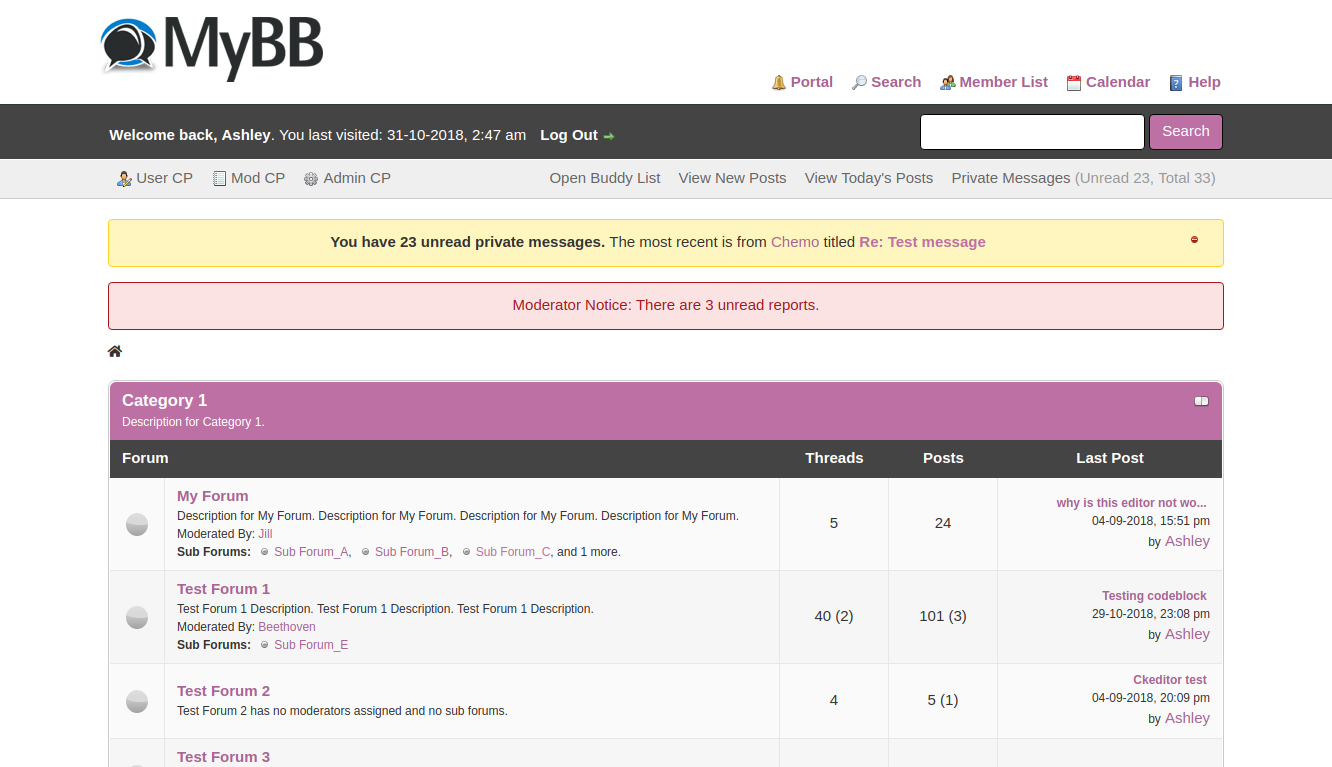Open Mod CP from the toolbar

pyautogui.click(x=257, y=178)
